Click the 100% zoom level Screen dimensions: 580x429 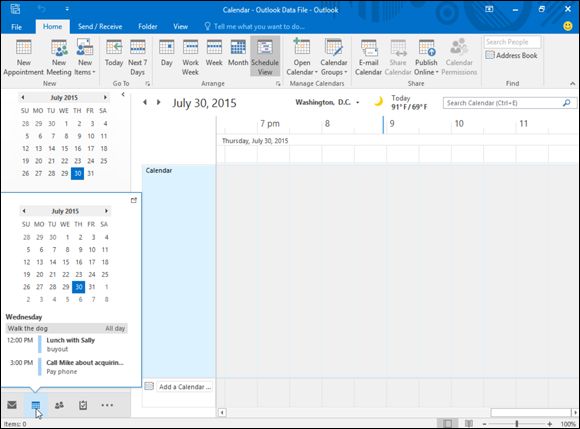568,424
